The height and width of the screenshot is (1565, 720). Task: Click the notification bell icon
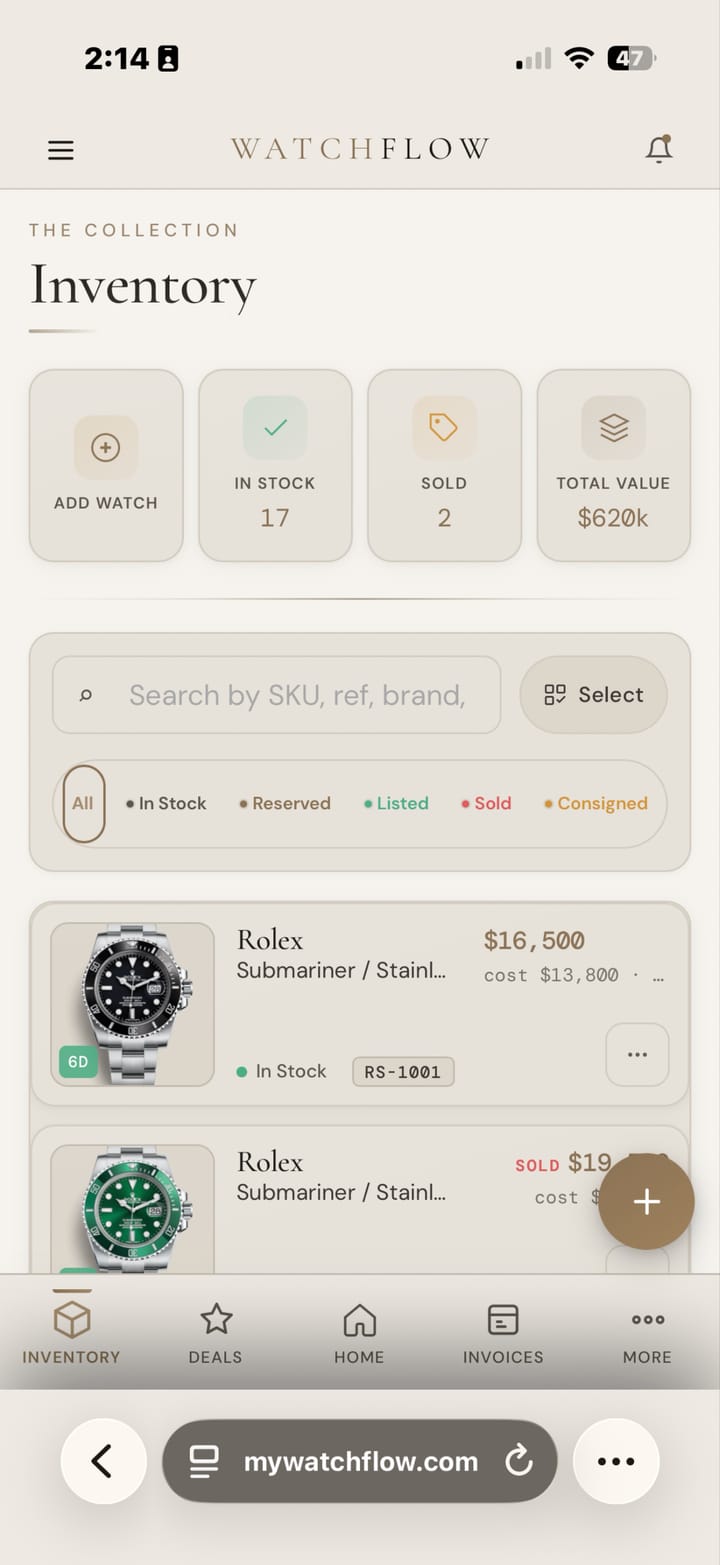pos(659,148)
